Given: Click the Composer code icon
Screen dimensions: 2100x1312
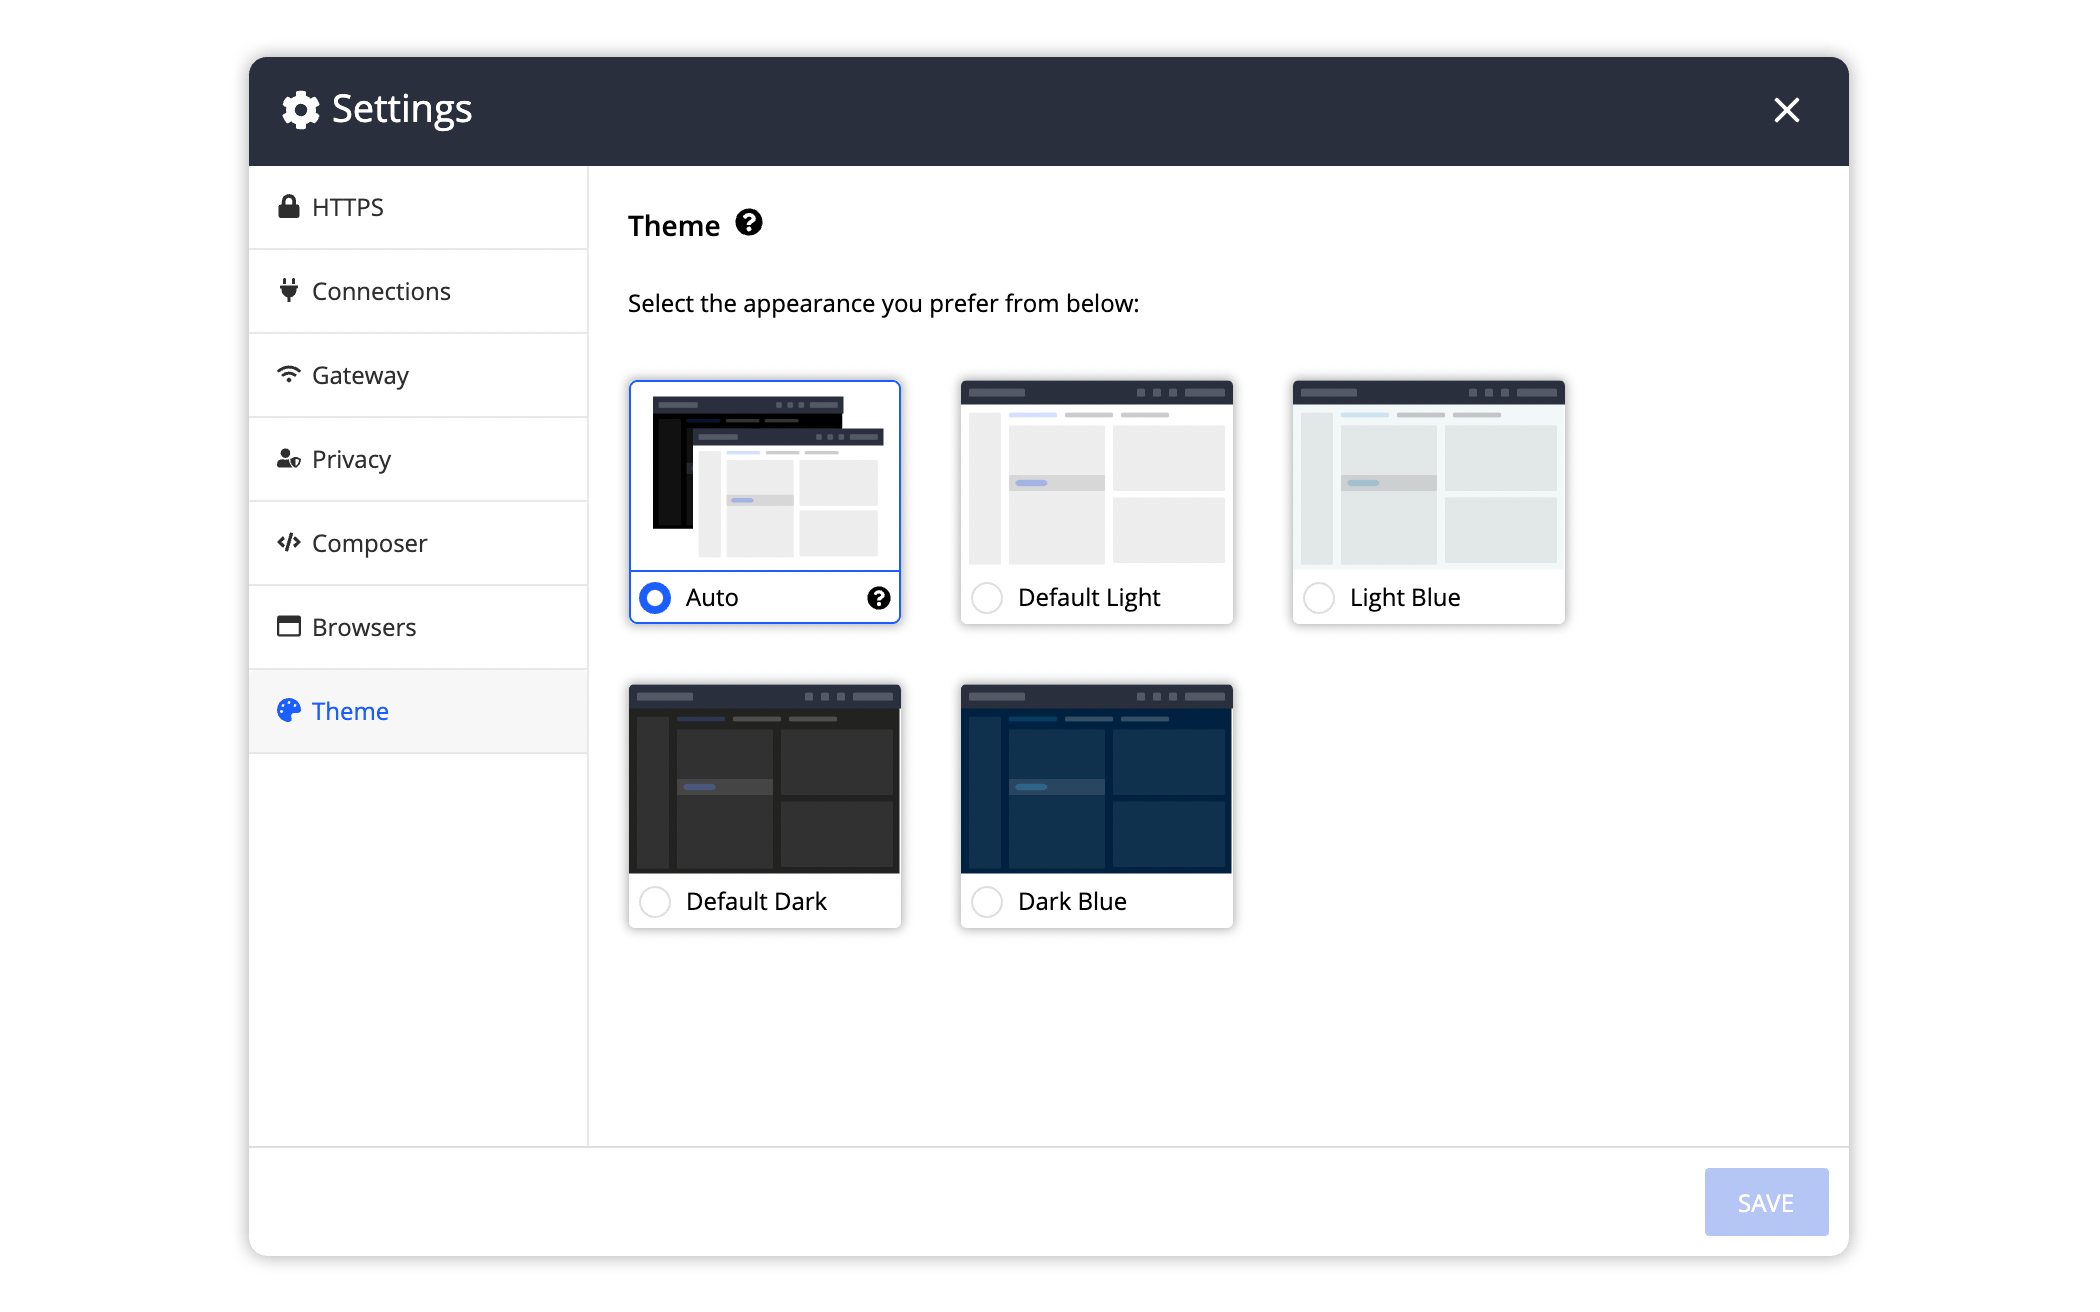Looking at the screenshot, I should tap(287, 543).
